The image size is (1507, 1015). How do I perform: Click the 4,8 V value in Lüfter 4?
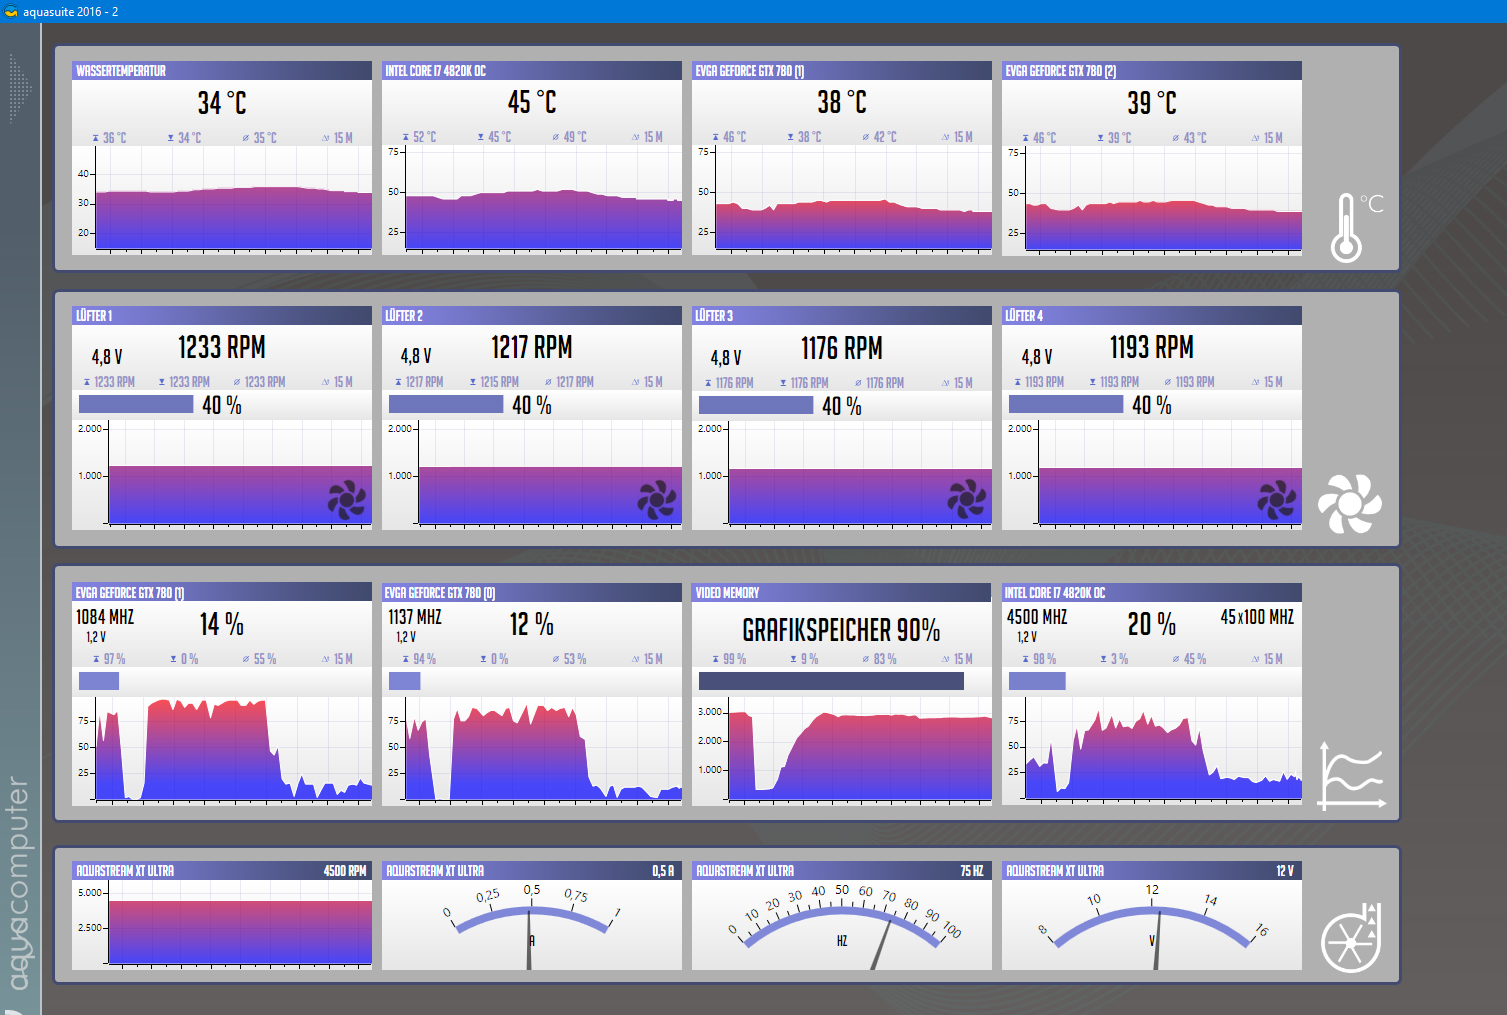[x=1037, y=357]
